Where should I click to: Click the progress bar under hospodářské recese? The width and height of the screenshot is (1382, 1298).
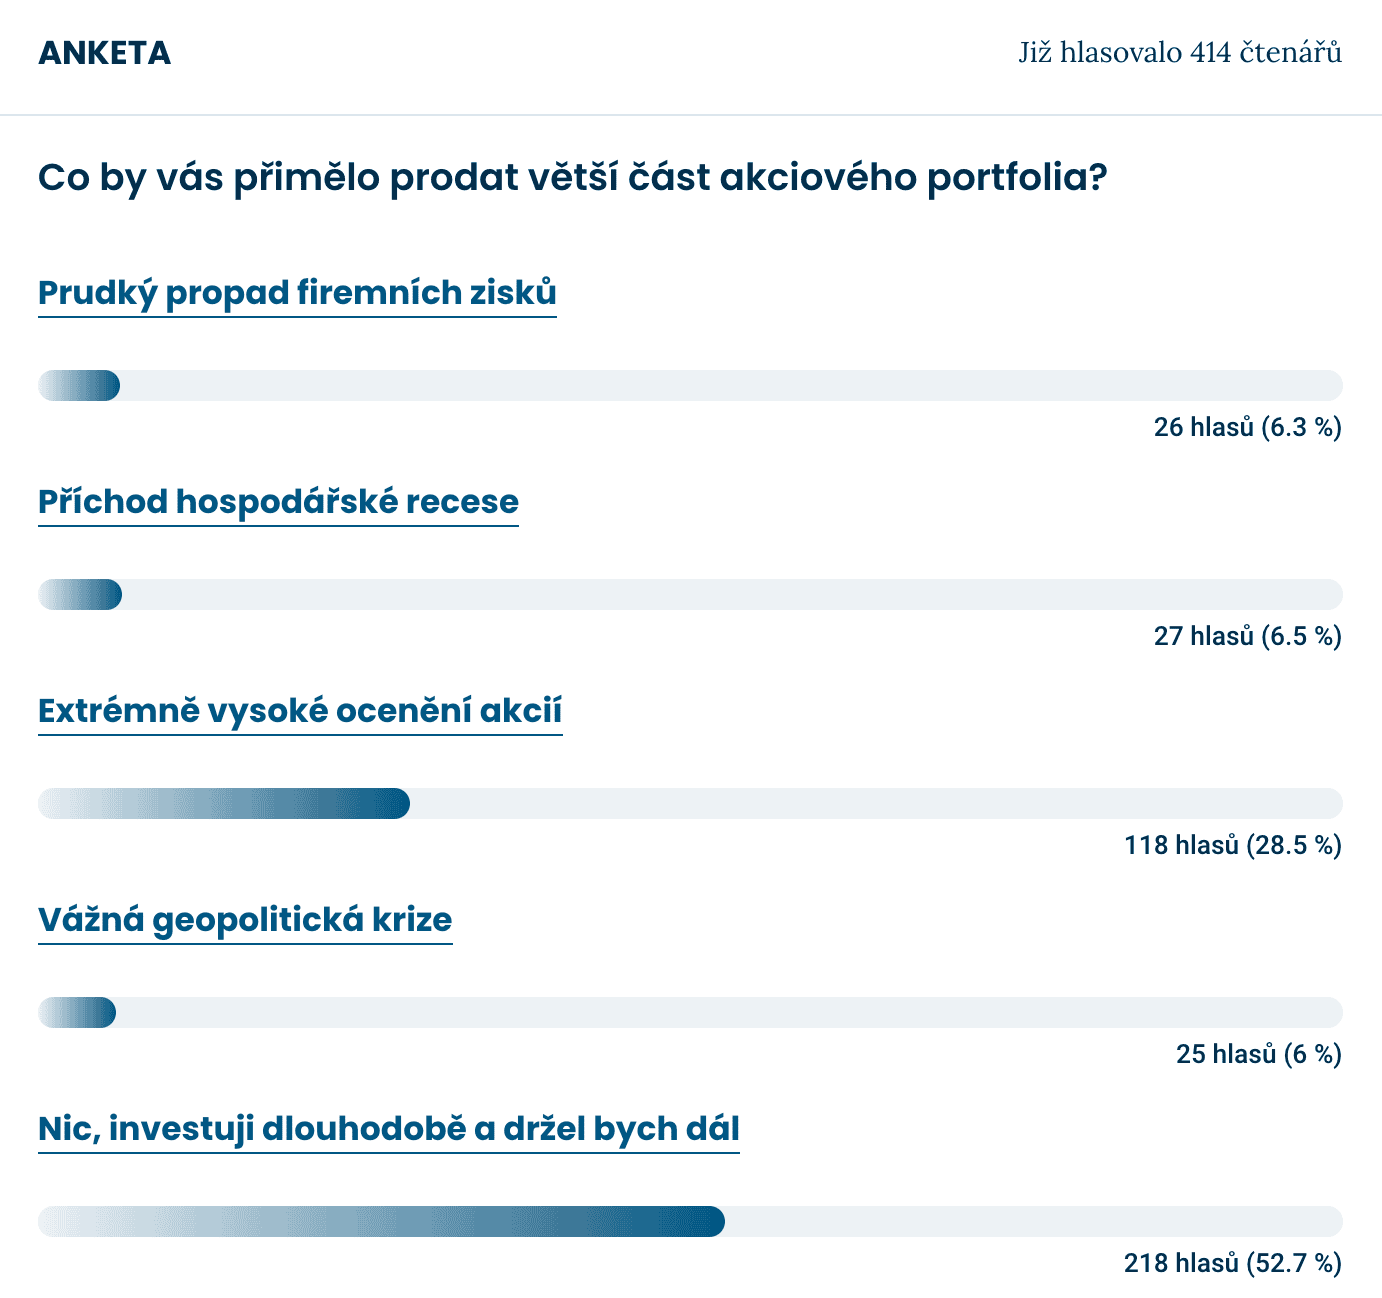(690, 595)
